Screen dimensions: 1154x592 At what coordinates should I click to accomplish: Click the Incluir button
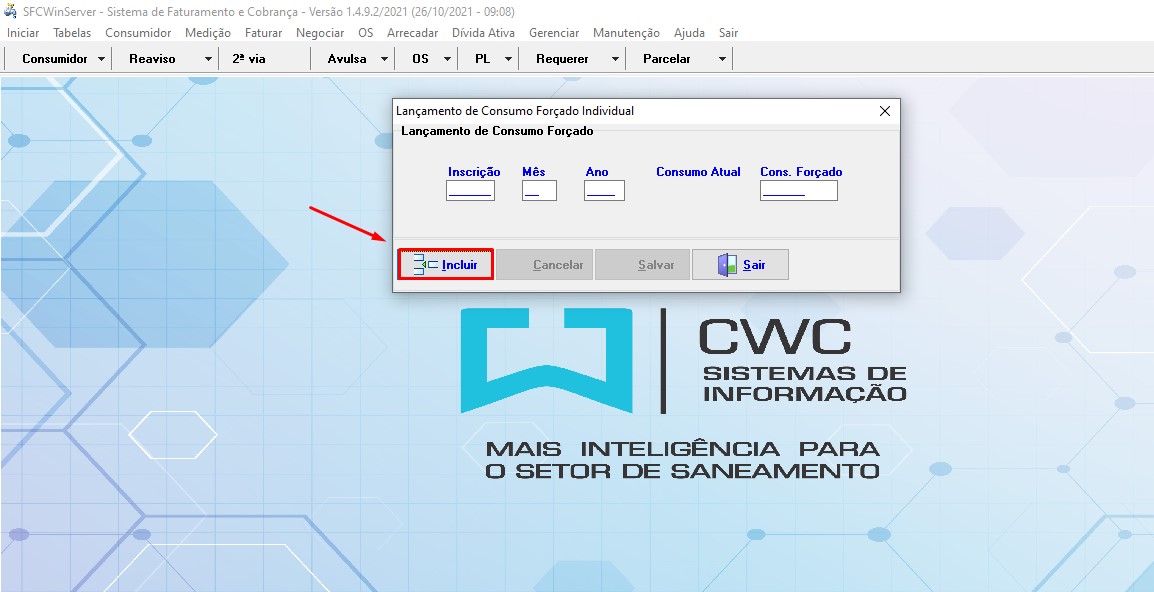pos(446,265)
